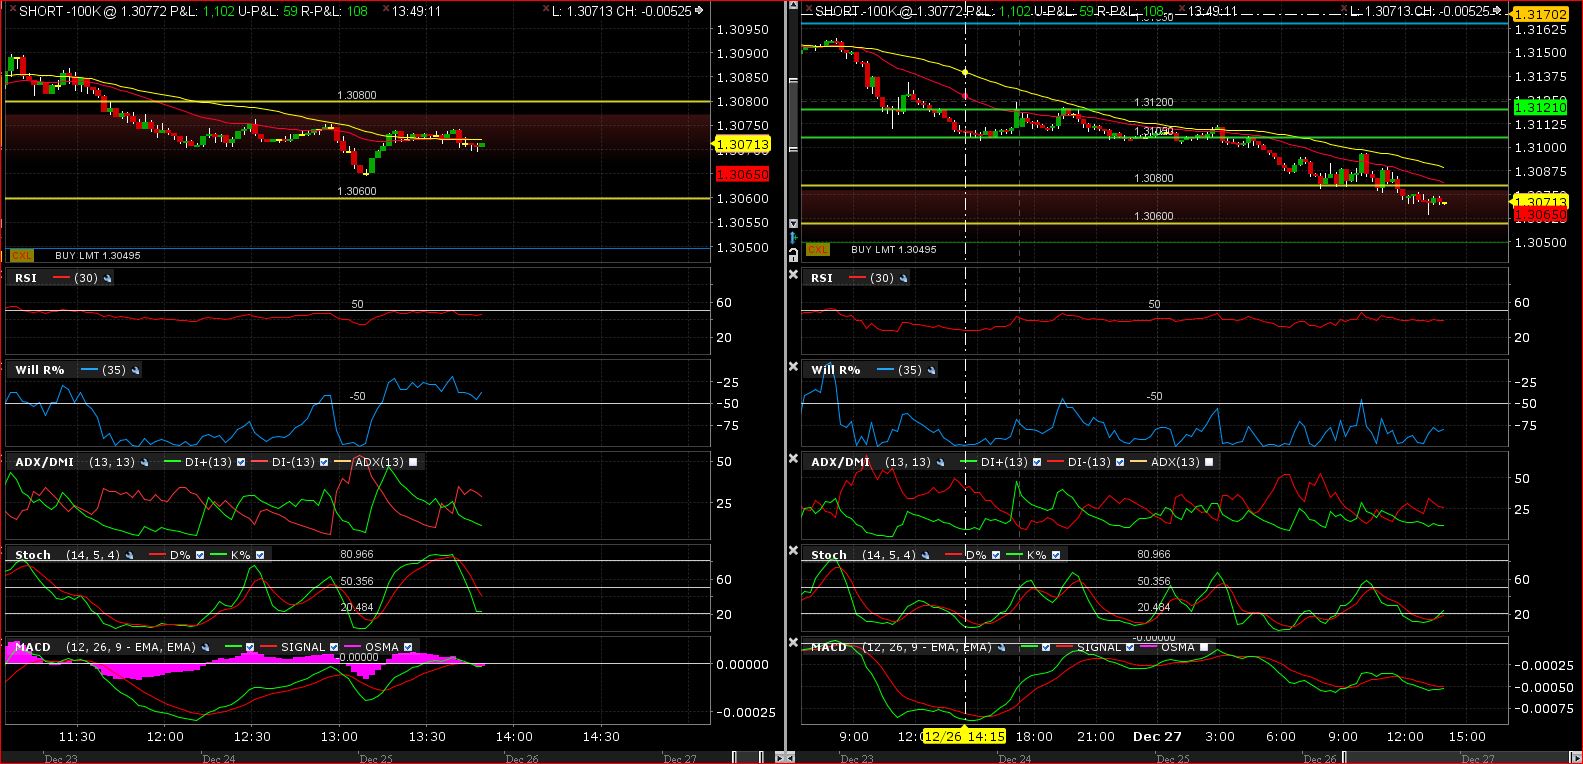The height and width of the screenshot is (764, 1583).
Task: Close the Will R% panel in right chart
Action: [x=794, y=367]
